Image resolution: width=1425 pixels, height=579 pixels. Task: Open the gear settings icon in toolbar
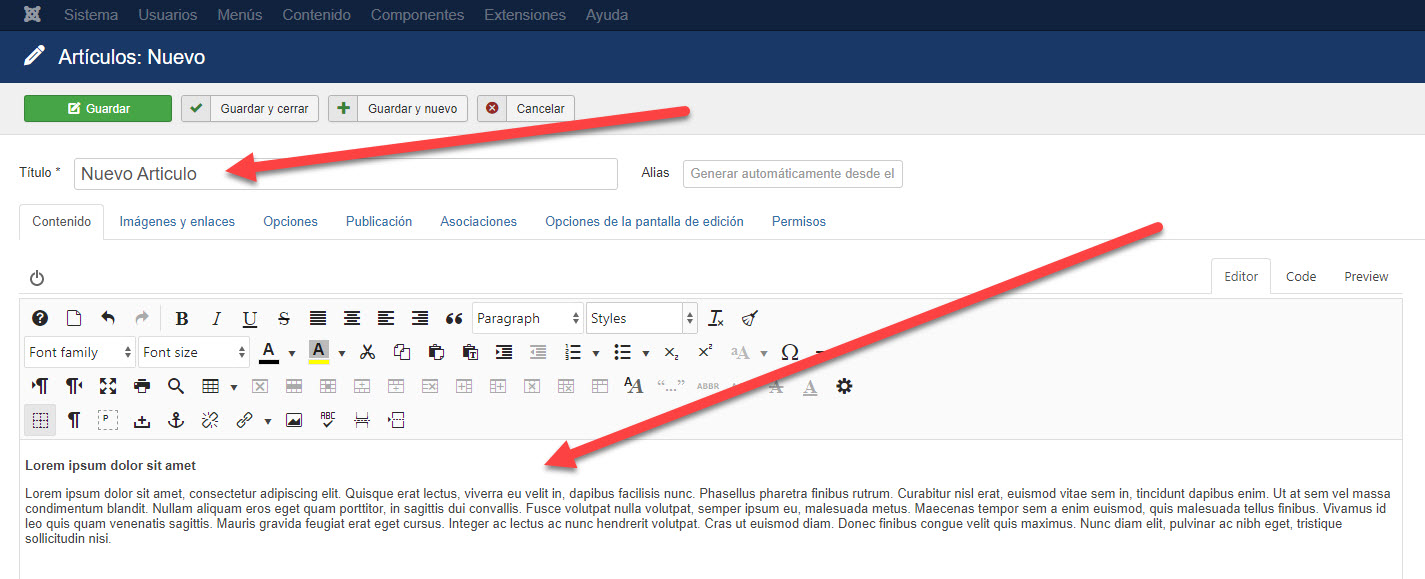(x=844, y=386)
